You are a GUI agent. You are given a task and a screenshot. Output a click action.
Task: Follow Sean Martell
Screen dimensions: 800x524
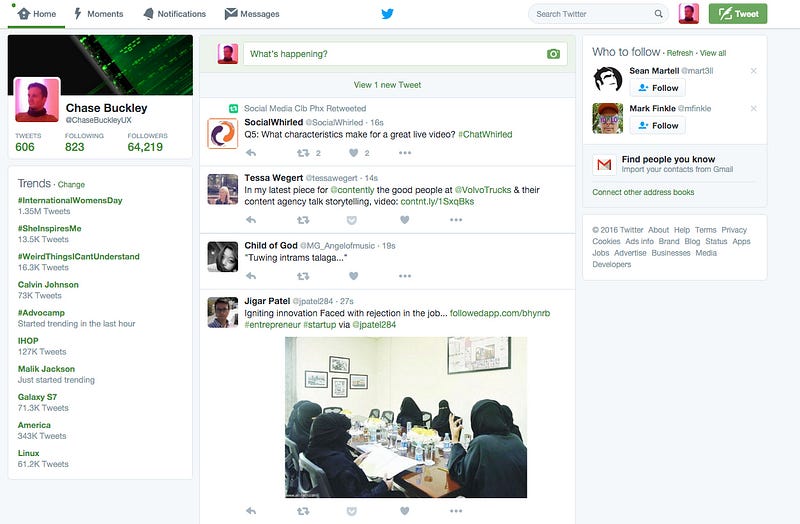pyautogui.click(x=658, y=88)
